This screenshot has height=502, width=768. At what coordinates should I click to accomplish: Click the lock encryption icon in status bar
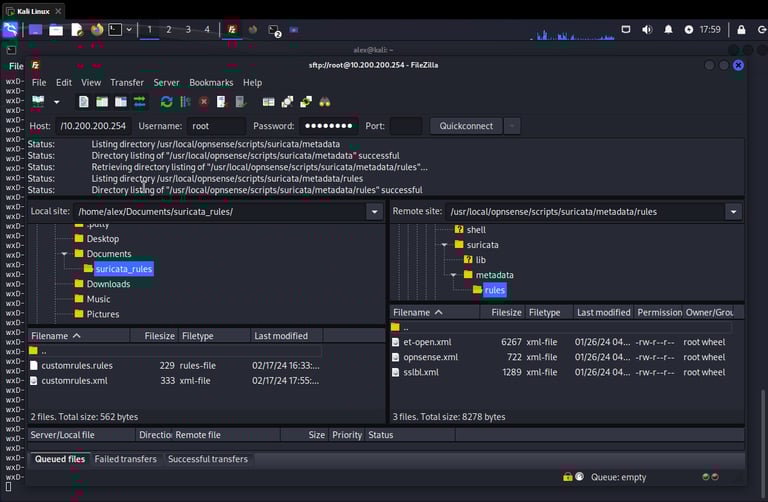(x=567, y=477)
